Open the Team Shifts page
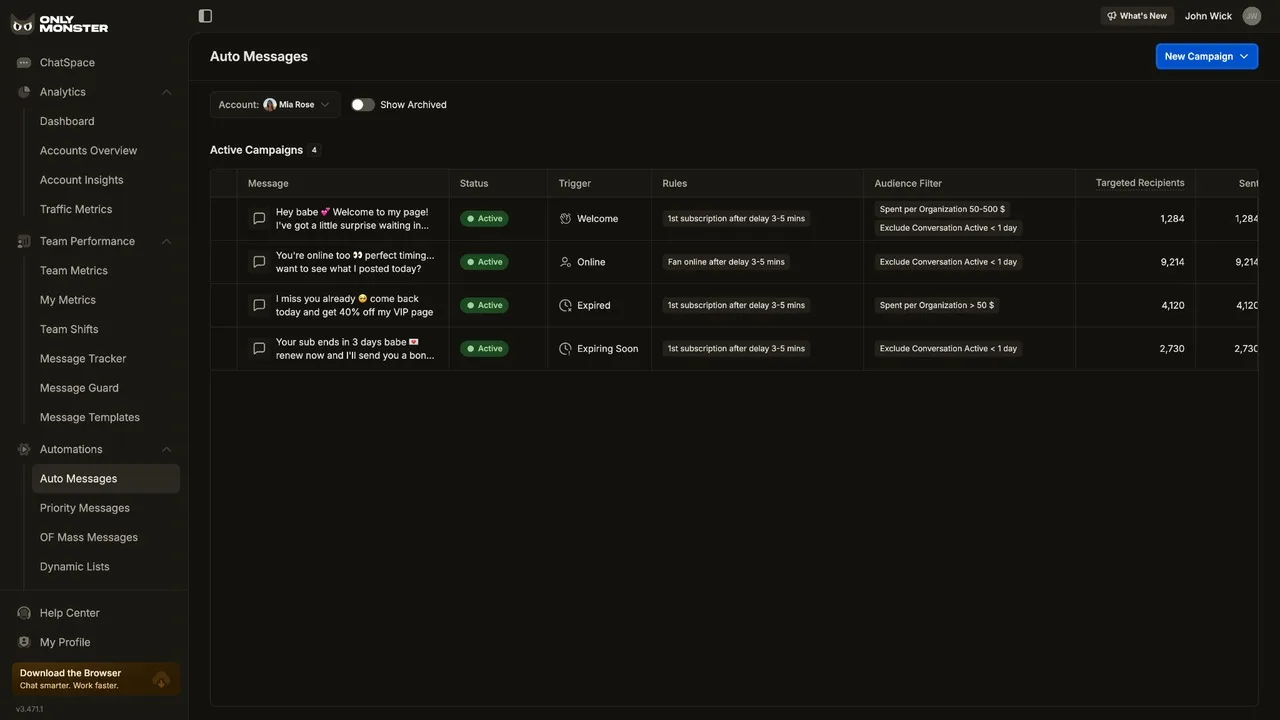The width and height of the screenshot is (1280, 720). pos(69,329)
